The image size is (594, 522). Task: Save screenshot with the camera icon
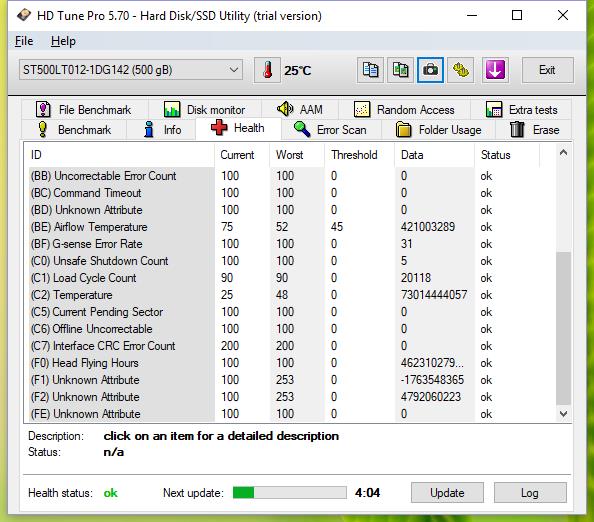point(430,70)
